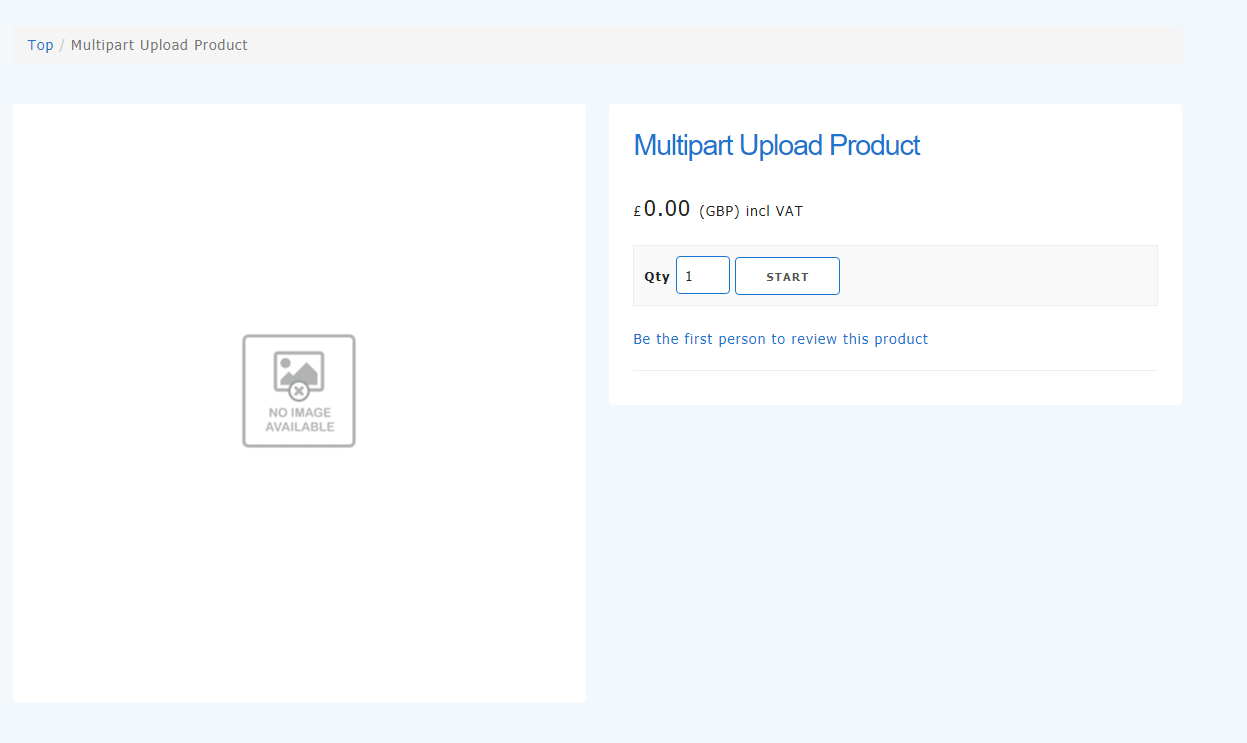Select the Multipart Upload Product heading
The width and height of the screenshot is (1247, 743).
[x=776, y=145]
